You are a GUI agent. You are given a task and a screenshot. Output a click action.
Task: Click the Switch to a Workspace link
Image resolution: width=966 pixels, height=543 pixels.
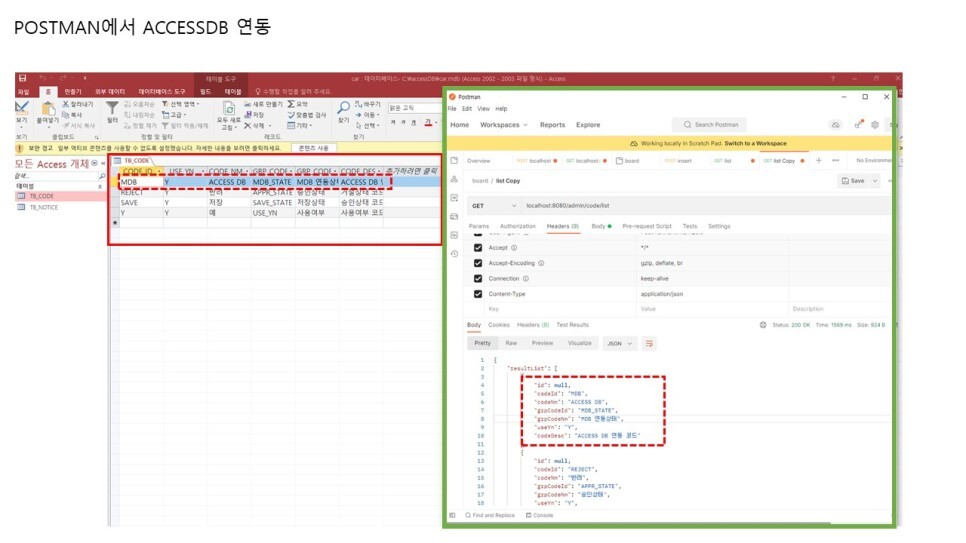pos(755,143)
